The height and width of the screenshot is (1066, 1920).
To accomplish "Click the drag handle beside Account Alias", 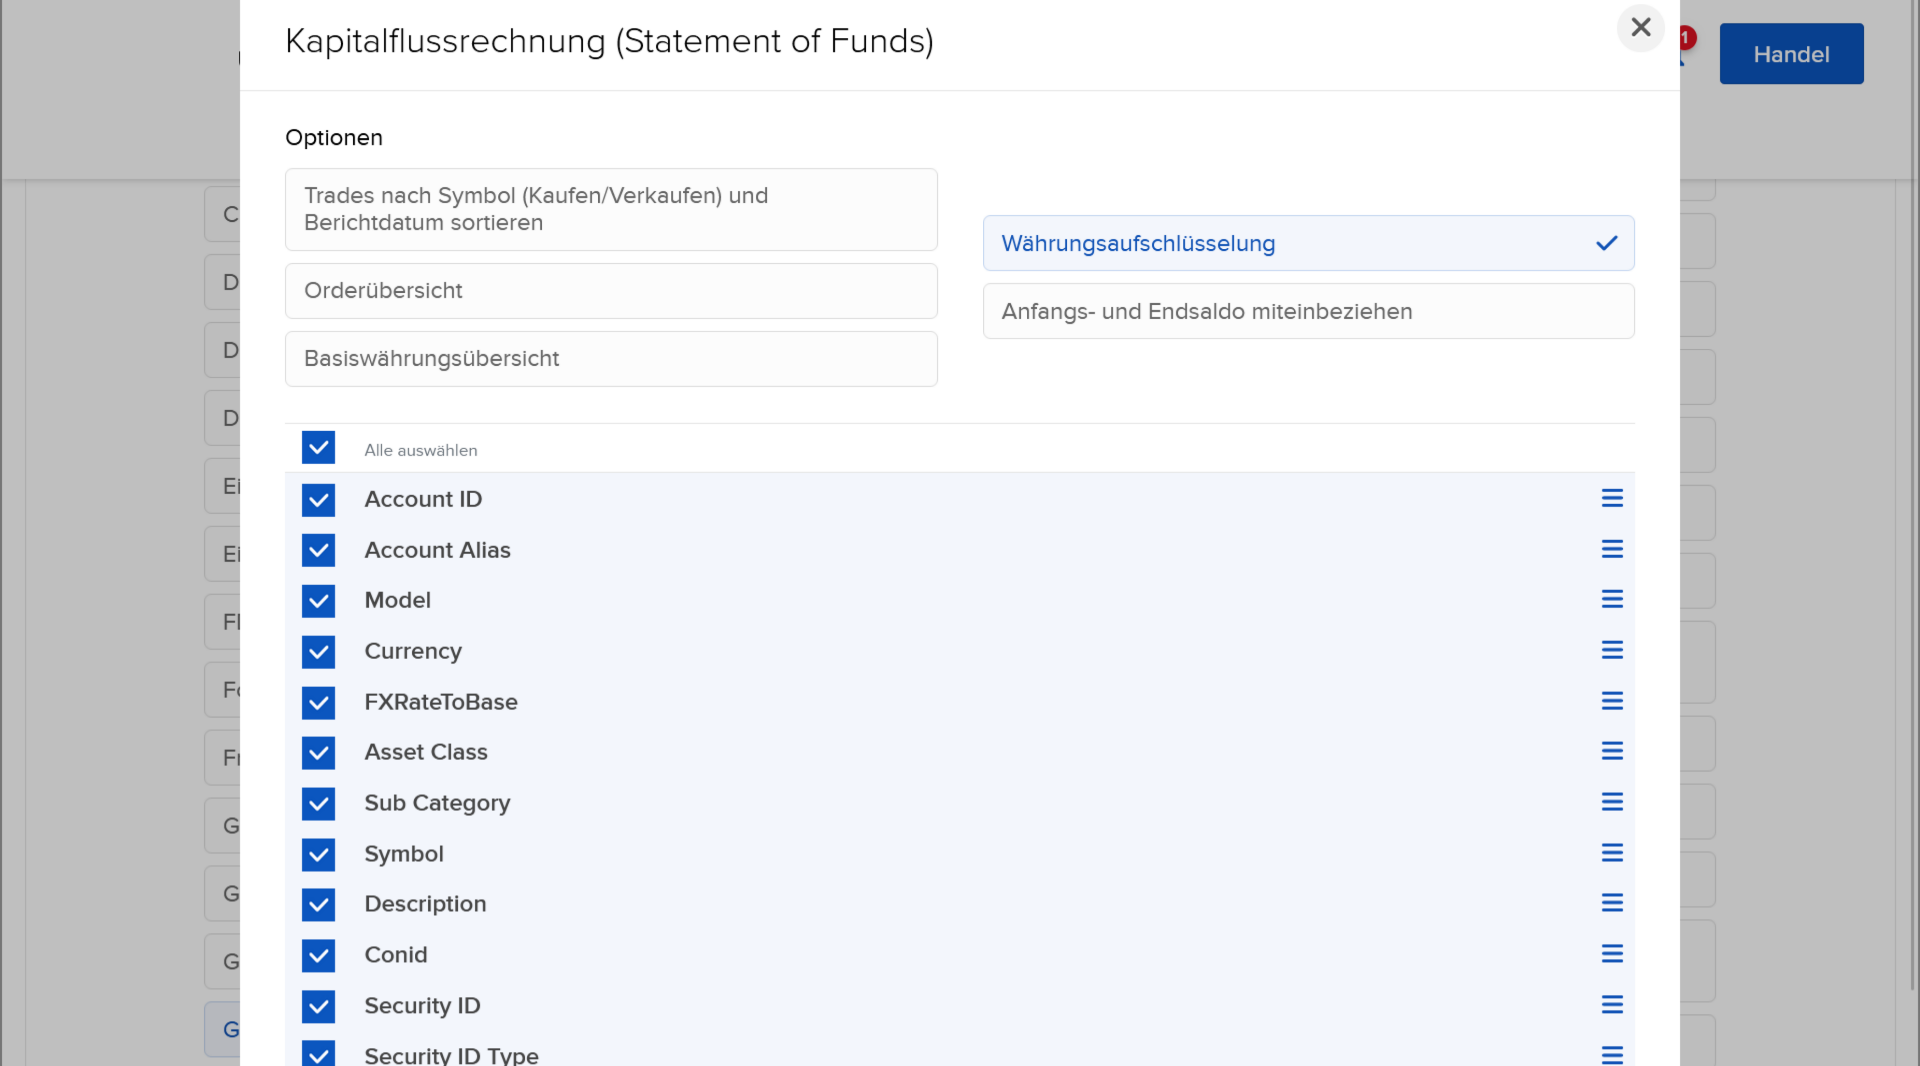I will point(1613,549).
